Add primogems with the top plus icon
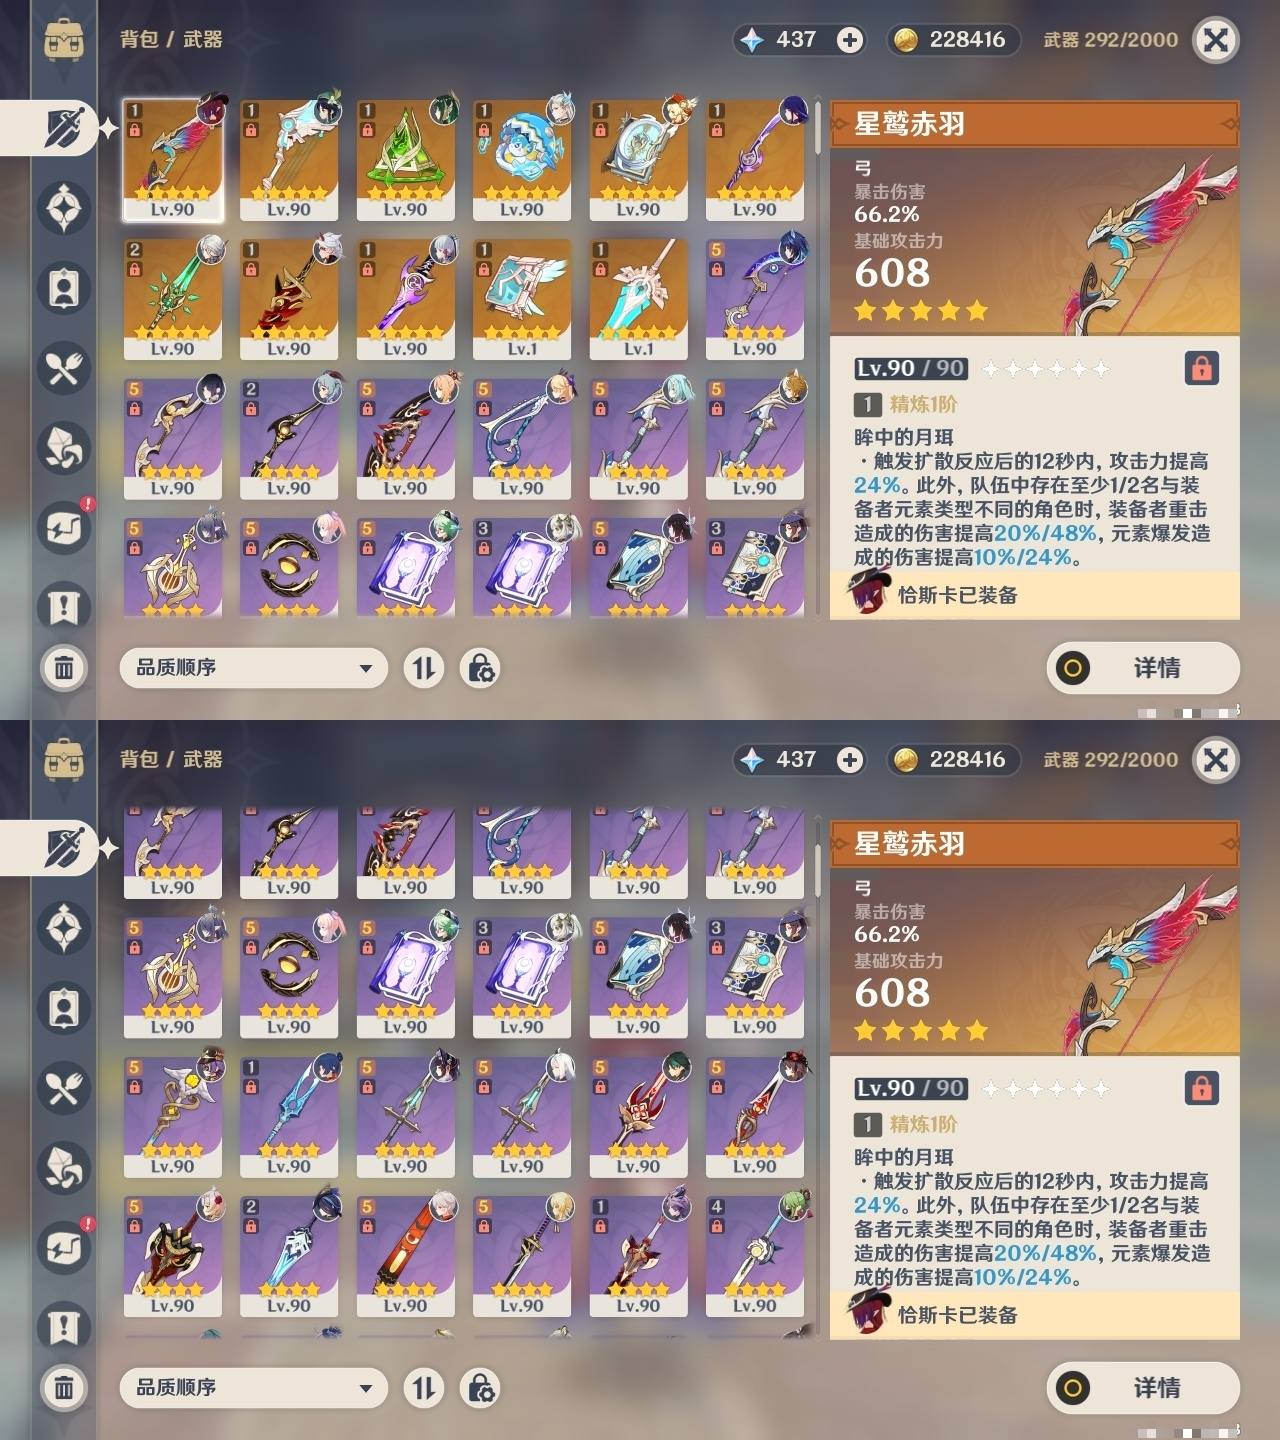This screenshot has height=1440, width=1280. click(850, 39)
